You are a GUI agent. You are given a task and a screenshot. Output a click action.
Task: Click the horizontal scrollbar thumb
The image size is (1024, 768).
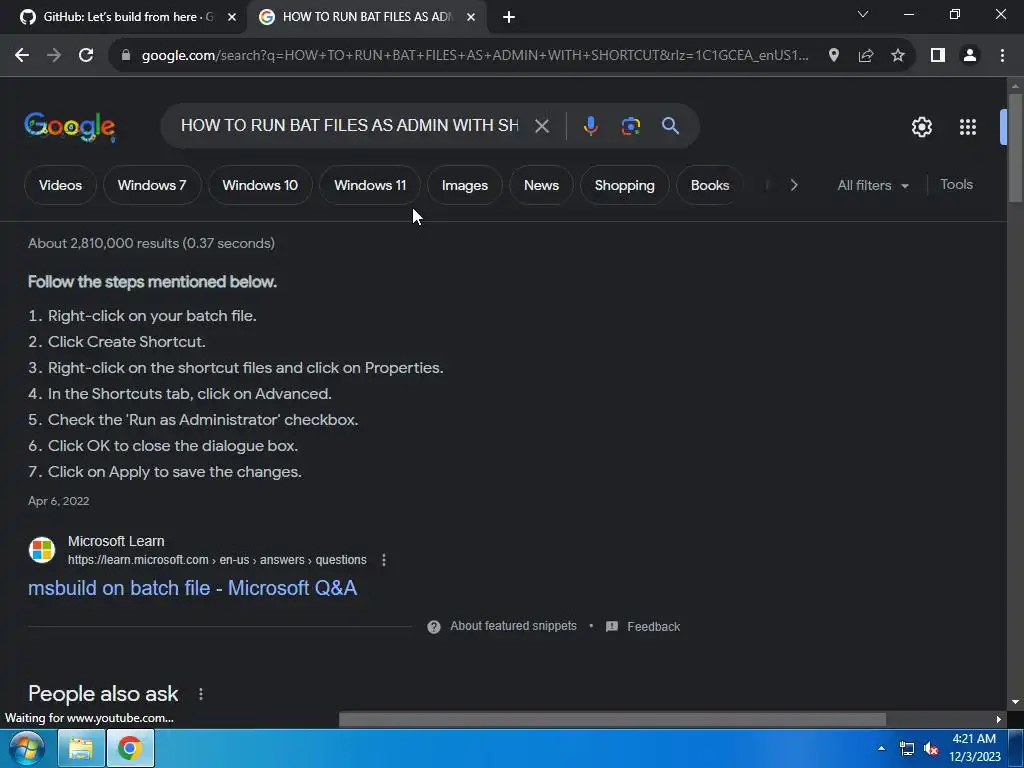point(612,720)
